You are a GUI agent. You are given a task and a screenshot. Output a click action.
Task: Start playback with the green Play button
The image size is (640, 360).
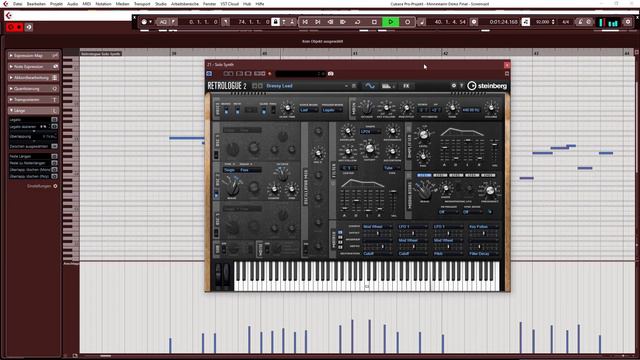click(390, 22)
